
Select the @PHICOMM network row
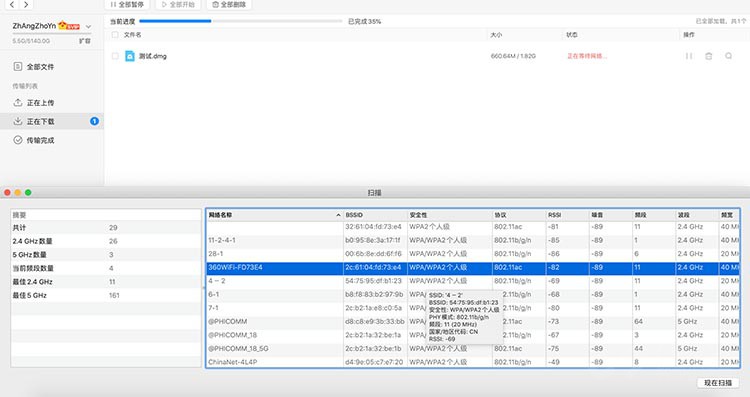coord(473,321)
